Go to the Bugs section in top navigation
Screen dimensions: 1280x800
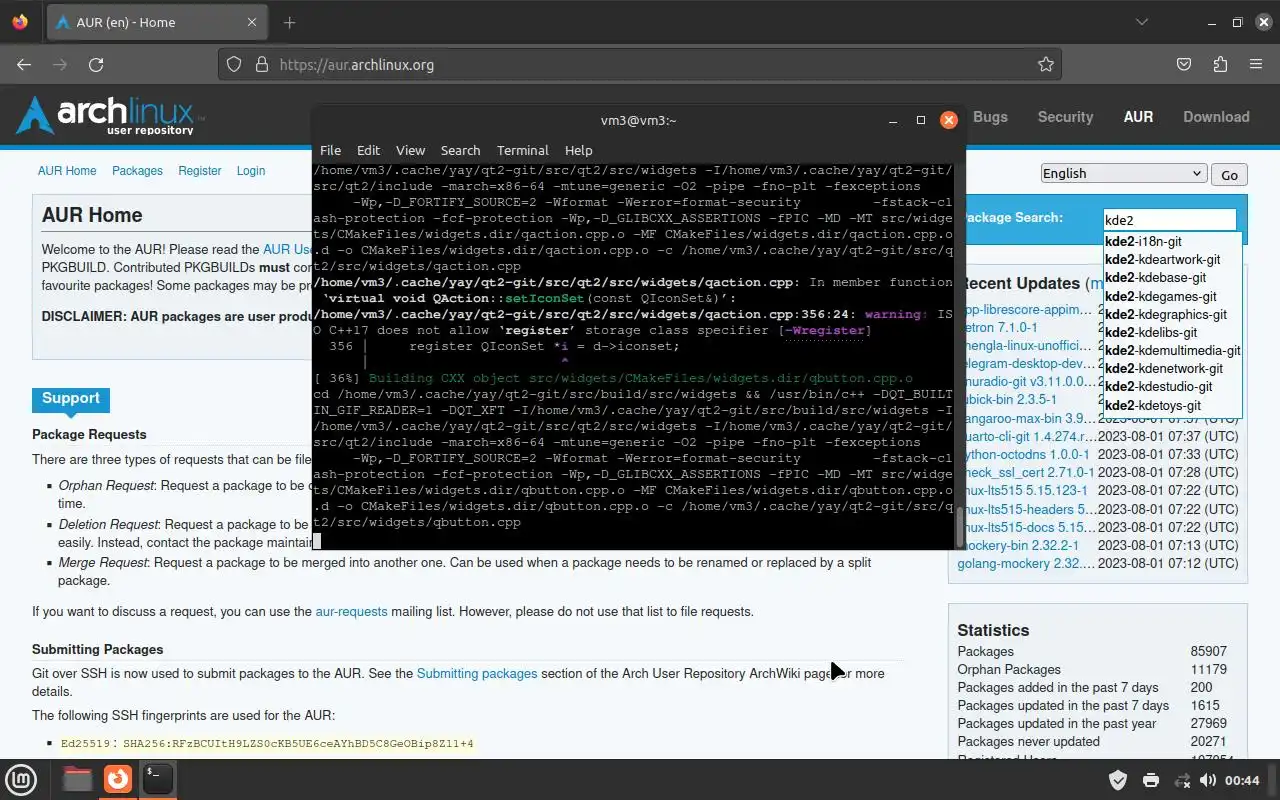click(x=990, y=117)
